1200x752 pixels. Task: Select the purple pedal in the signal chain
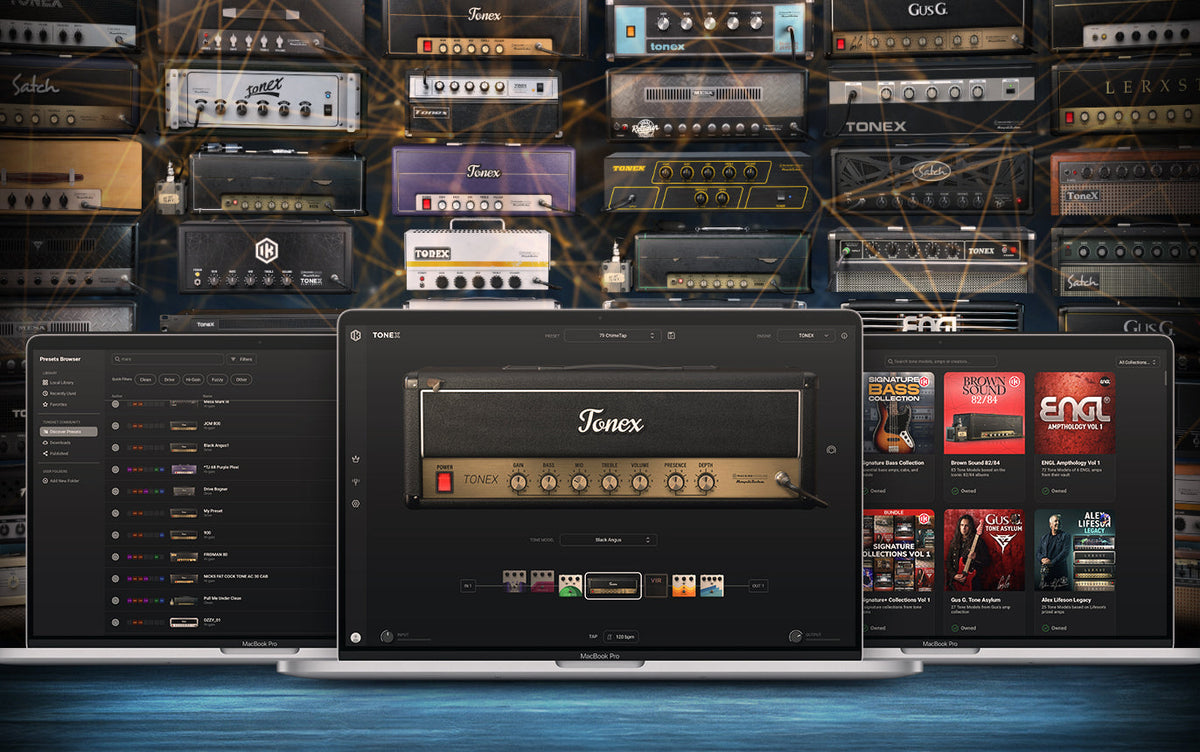tap(515, 581)
